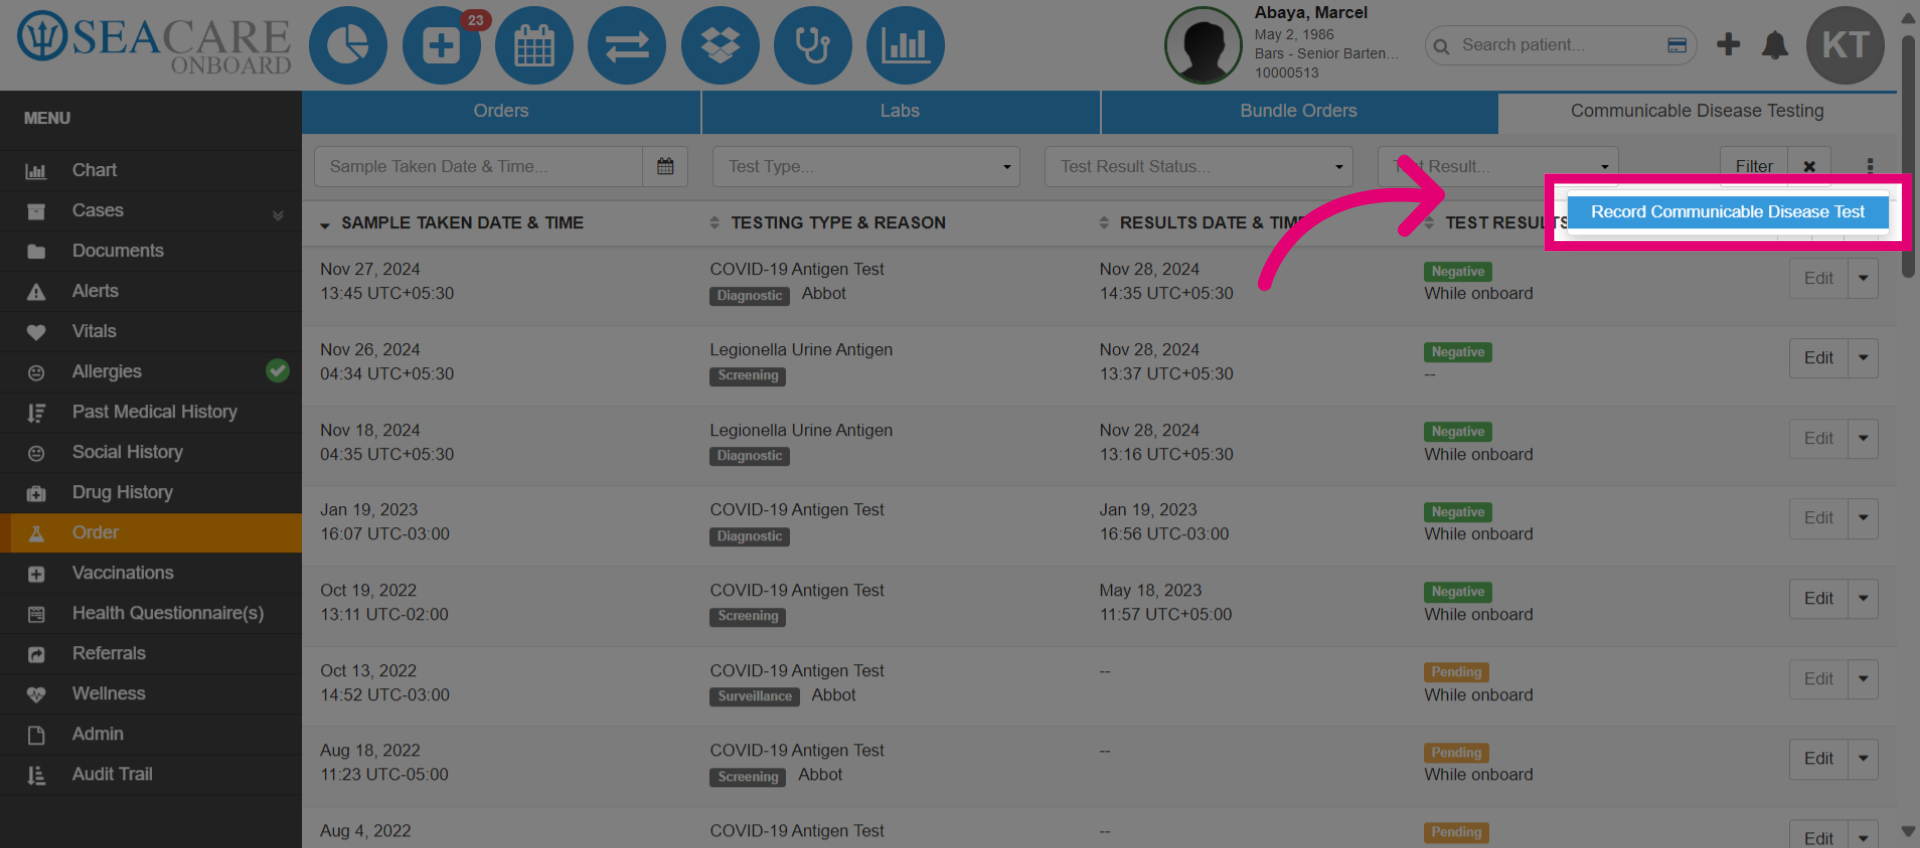Click the plus icon near search
Viewport: 1920px width, 848px height.
[x=1728, y=44]
